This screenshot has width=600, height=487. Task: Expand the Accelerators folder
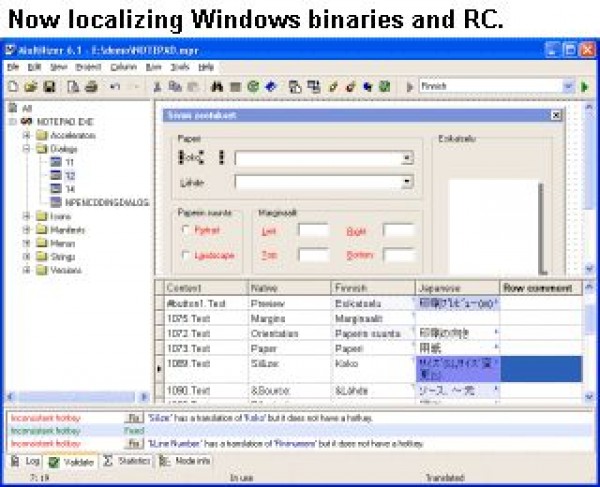coord(26,135)
